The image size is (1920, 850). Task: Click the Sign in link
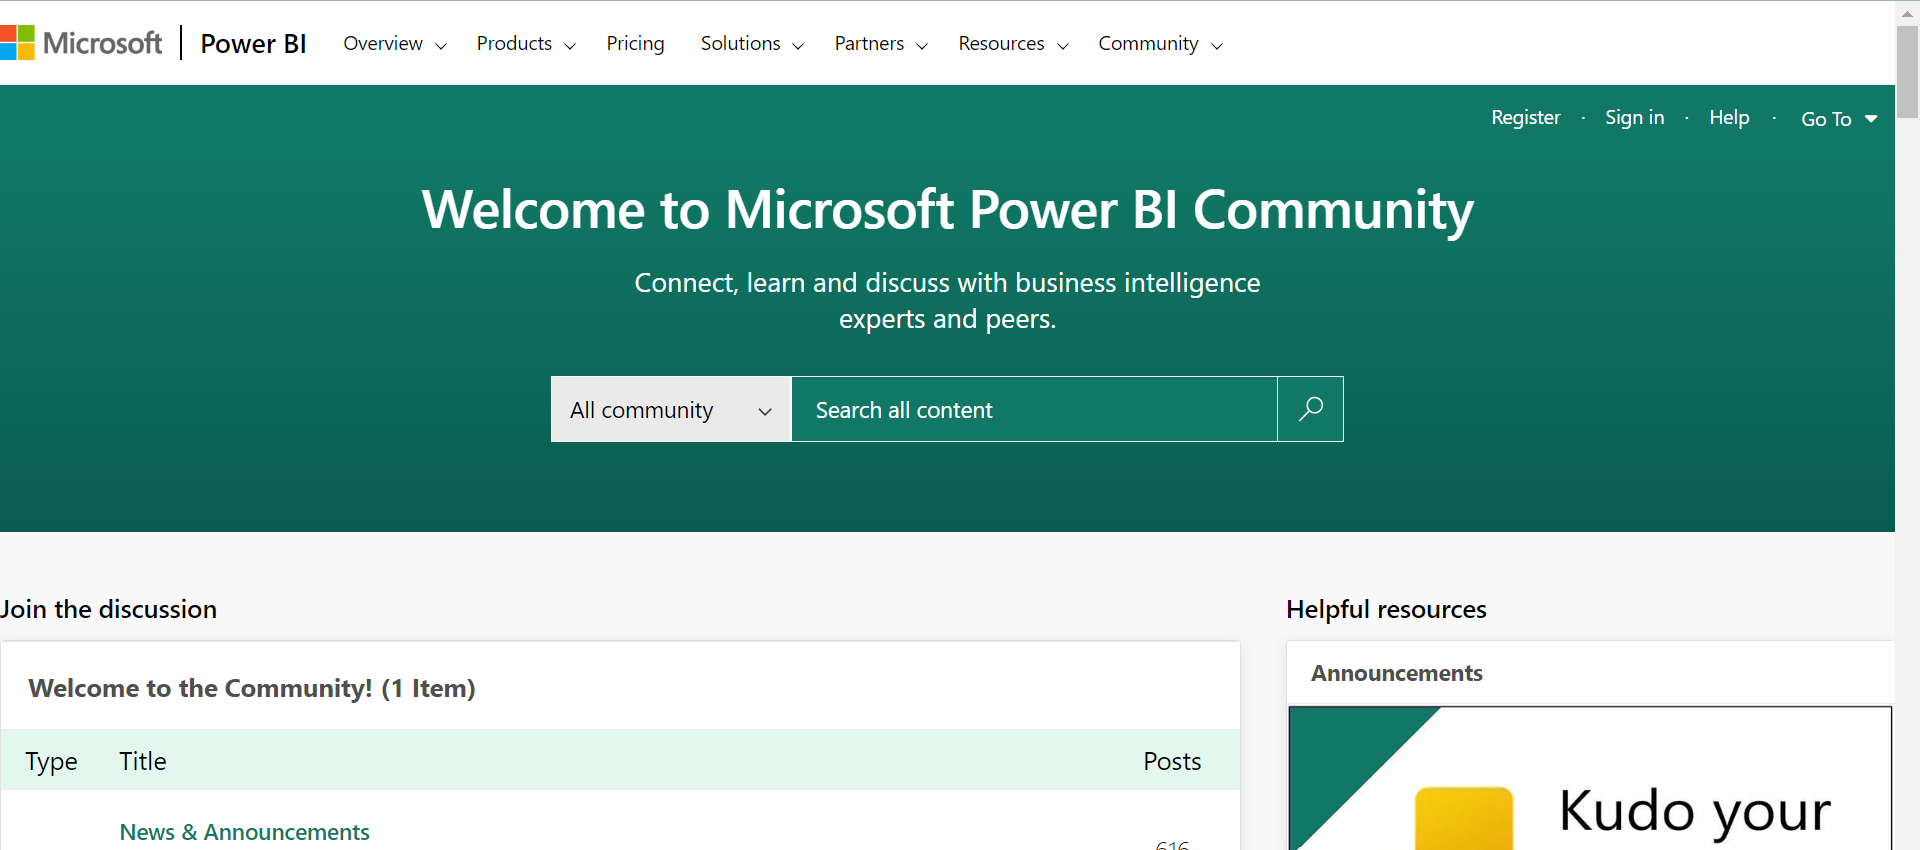click(1634, 118)
